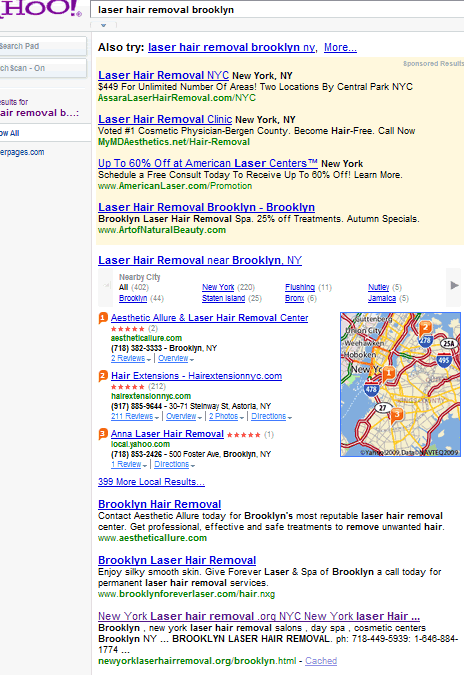Open Anna Laser Hair Removal listing
The height and width of the screenshot is (675, 464).
pyautogui.click(x=167, y=434)
